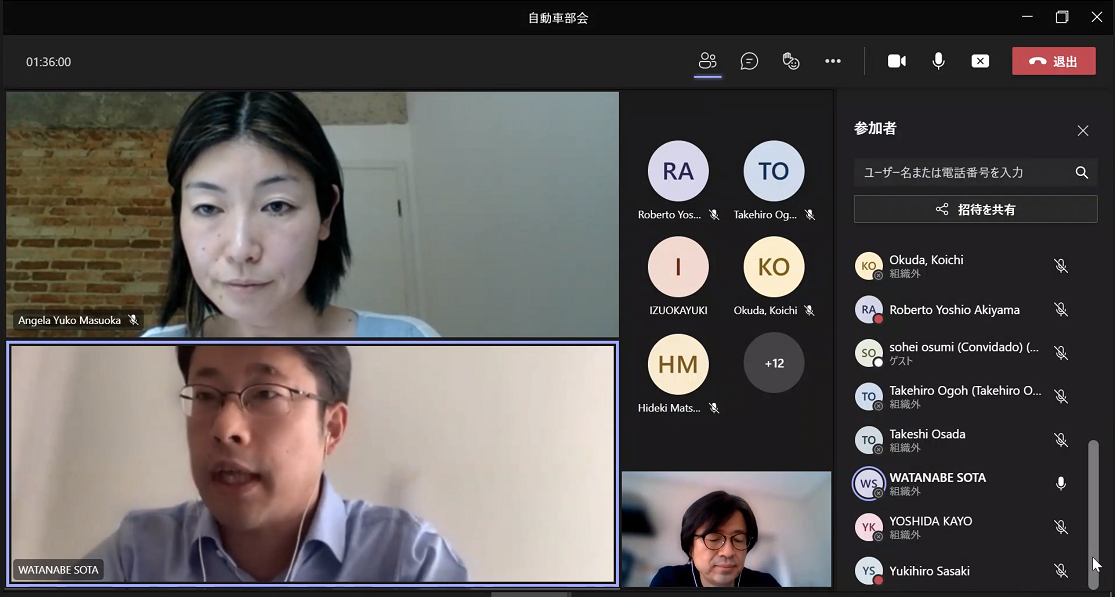Image resolution: width=1115 pixels, height=597 pixels.
Task: Close the 参加者 participants panel
Action: click(x=1083, y=131)
